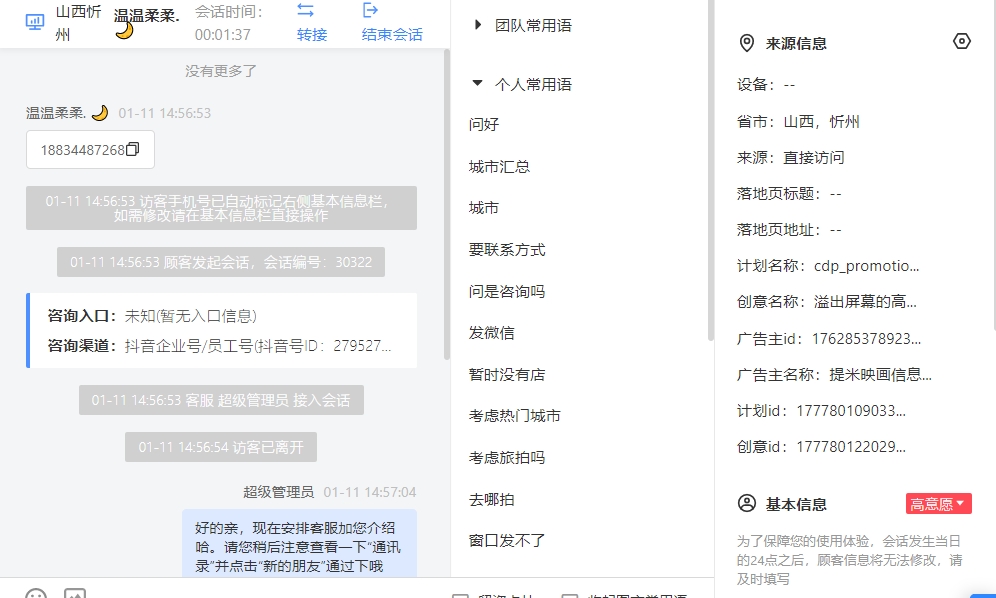Click the 结束会话 end-session label

coord(392,34)
